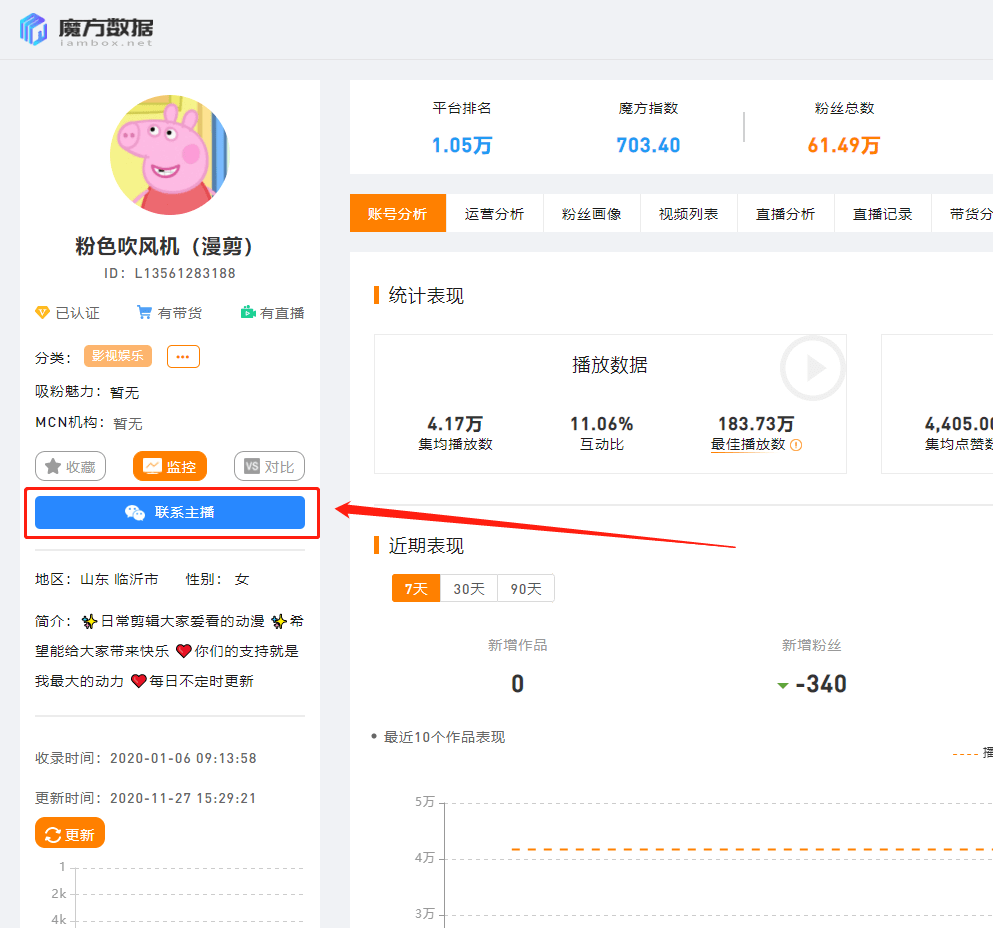Click the Peppa Pig avatar image
The height and width of the screenshot is (928, 993).
170,155
